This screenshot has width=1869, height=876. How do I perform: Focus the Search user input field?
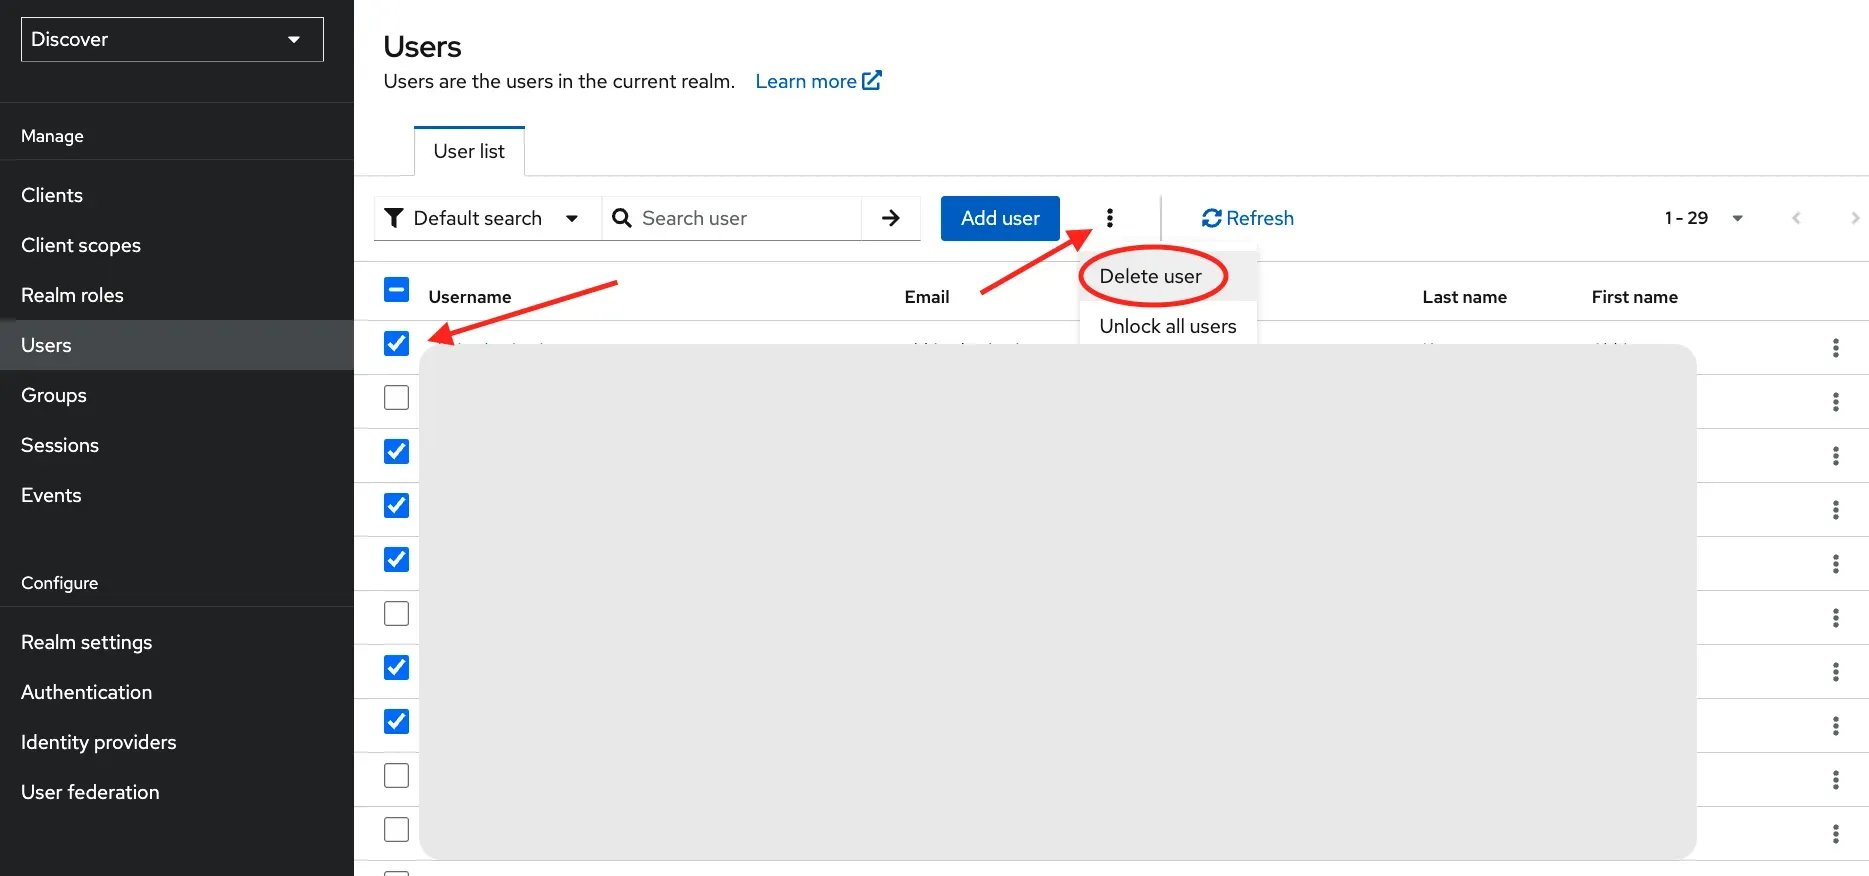(x=745, y=218)
